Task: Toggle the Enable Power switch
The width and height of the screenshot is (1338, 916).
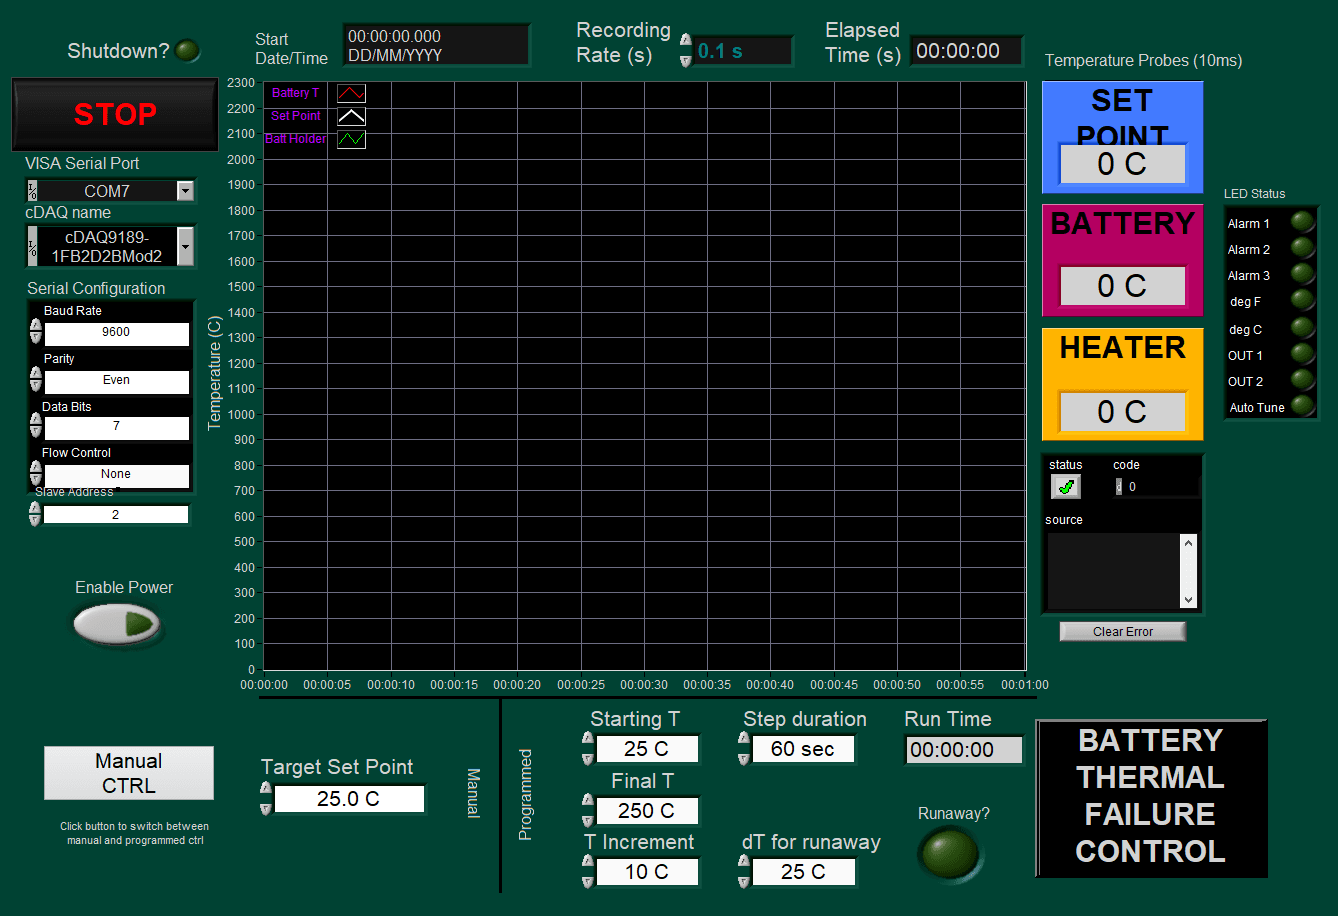Action: (117, 624)
